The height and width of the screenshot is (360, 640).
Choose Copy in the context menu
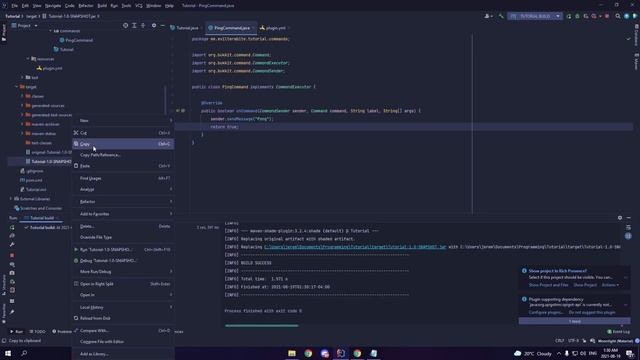(x=123, y=144)
